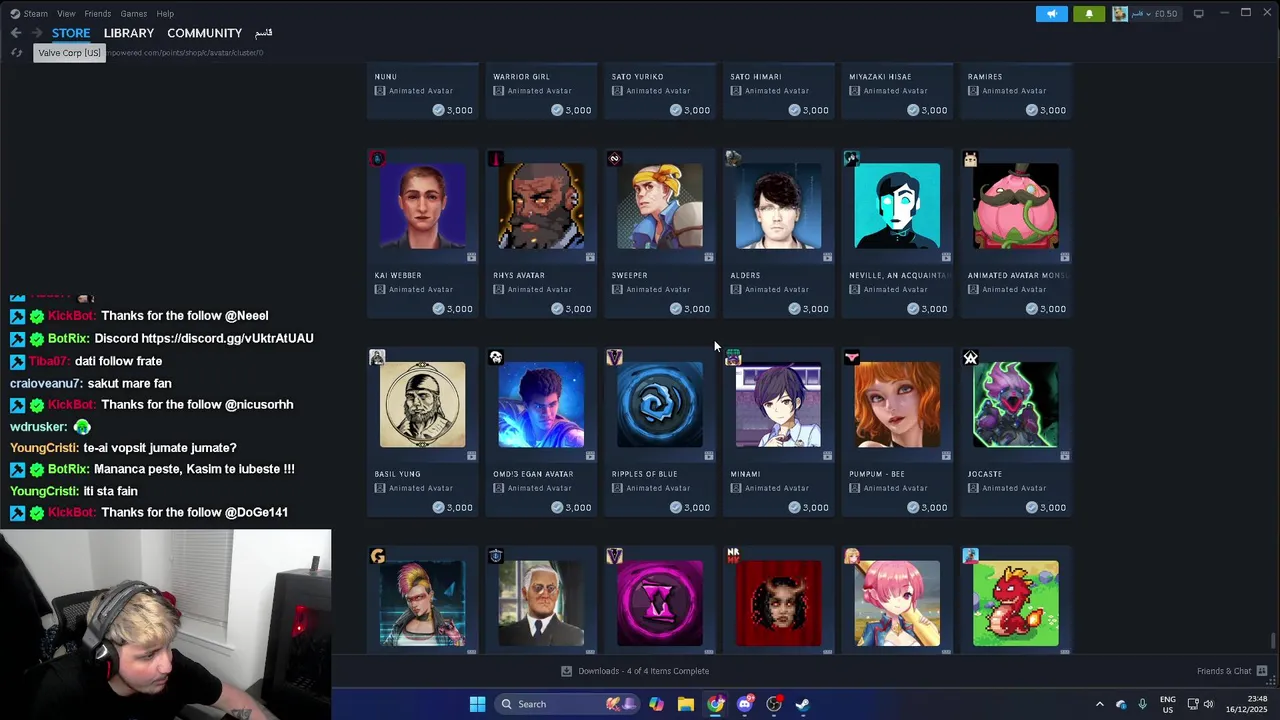This screenshot has width=1280, height=720.
Task: Open the Games menu
Action: pos(134,14)
